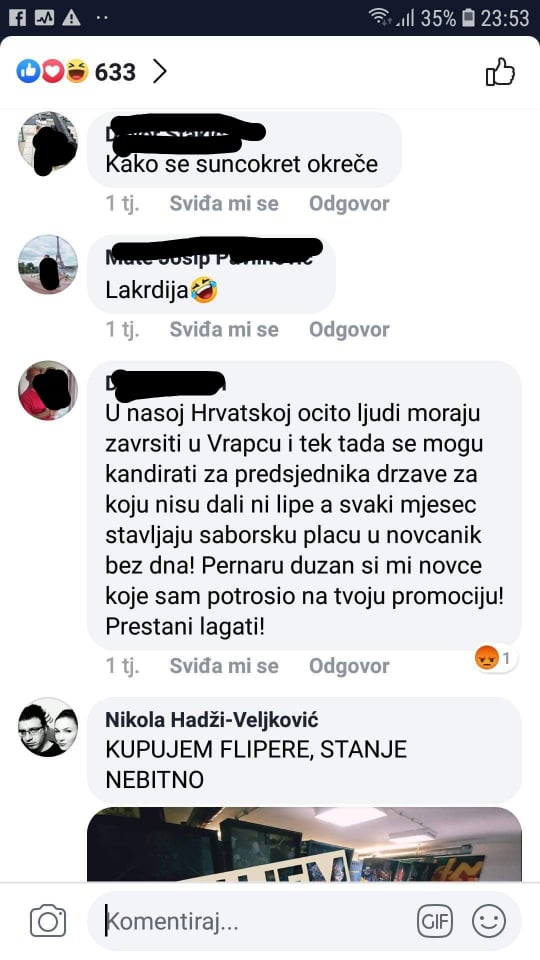Tap the warning triangle in status bar
The height and width of the screenshot is (960, 540).
pyautogui.click(x=71, y=18)
